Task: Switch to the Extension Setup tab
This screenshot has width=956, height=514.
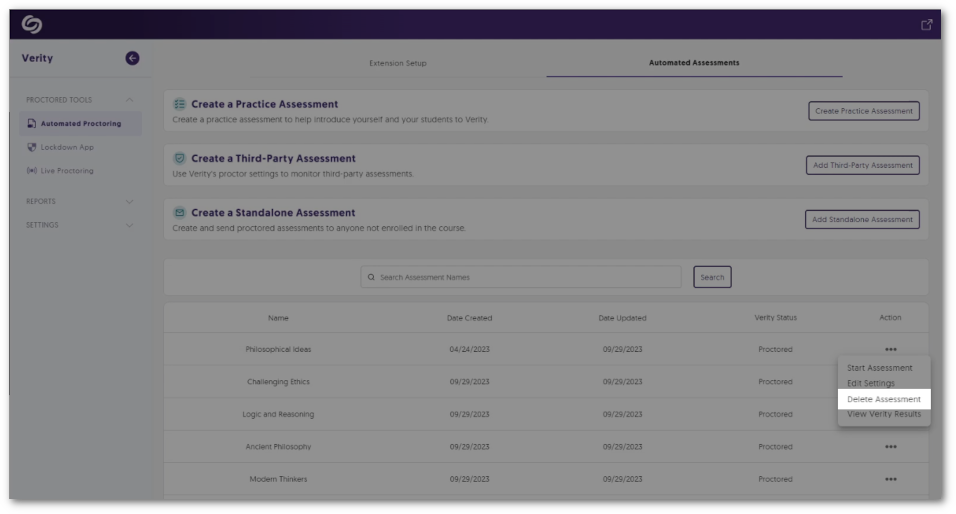Action: click(x=398, y=63)
